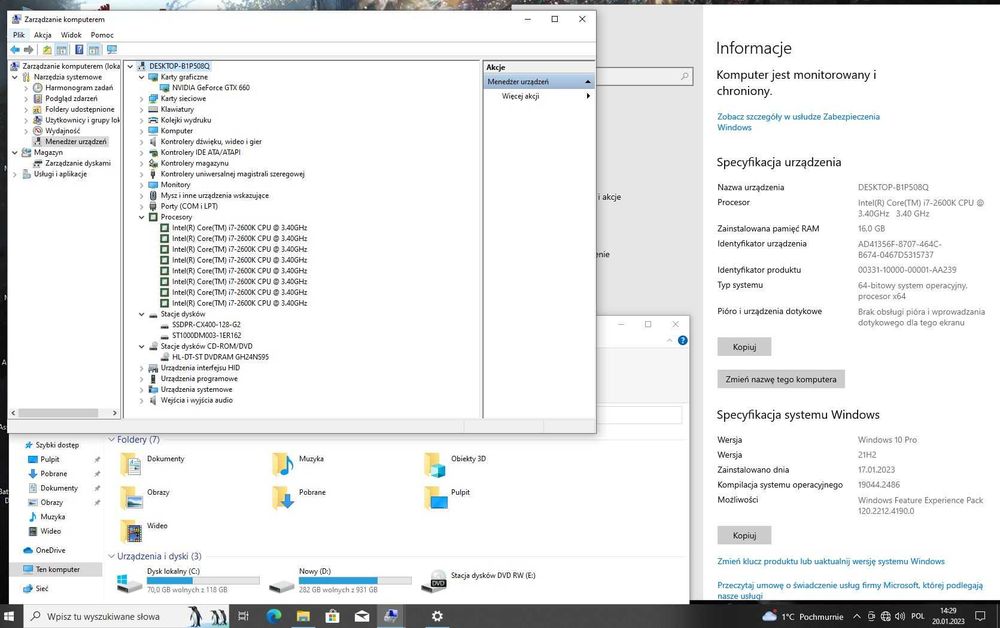Open Dysk lokalny (C:) drive icon
Image resolution: width=1000 pixels, height=628 pixels.
[x=129, y=581]
